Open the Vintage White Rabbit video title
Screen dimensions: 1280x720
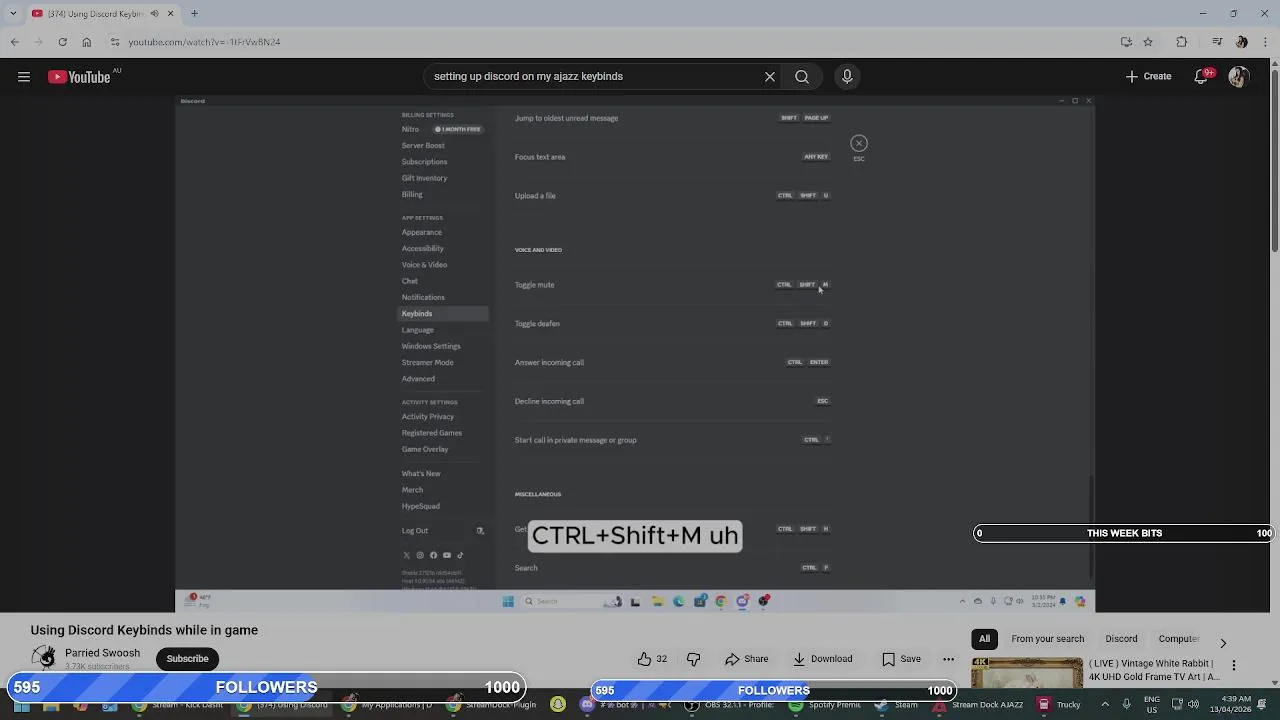1154,670
